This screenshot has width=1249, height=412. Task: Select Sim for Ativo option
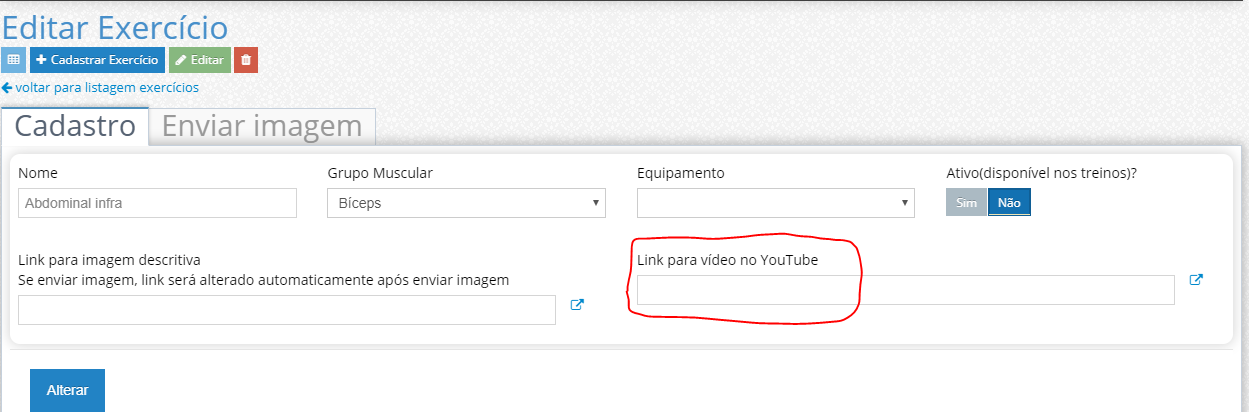[966, 202]
